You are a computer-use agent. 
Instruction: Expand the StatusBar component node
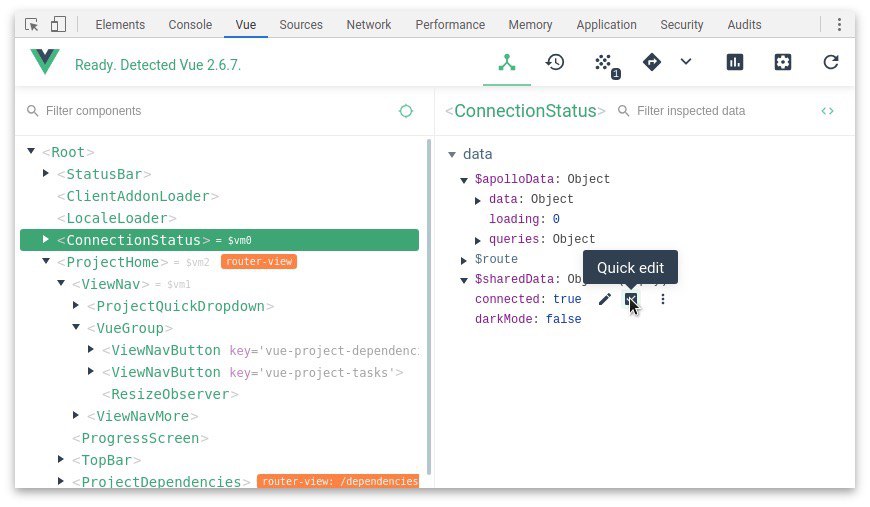pyautogui.click(x=46, y=174)
